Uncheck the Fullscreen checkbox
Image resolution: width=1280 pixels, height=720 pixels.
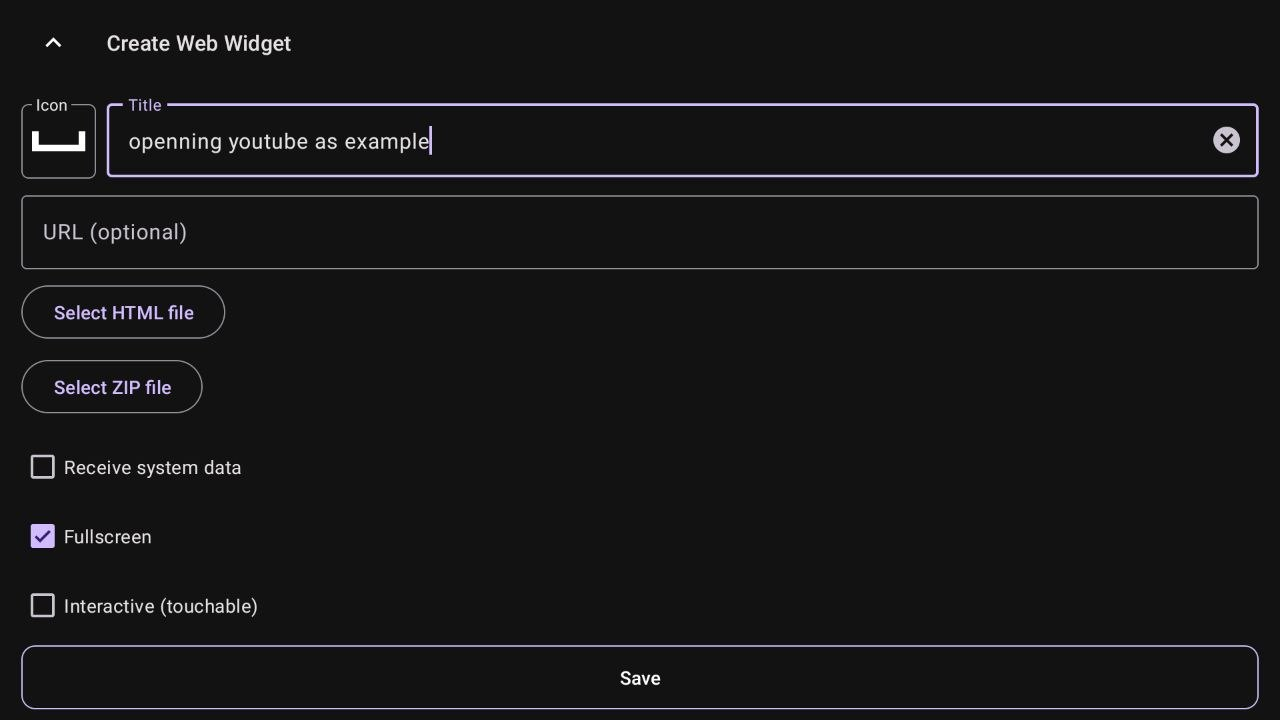click(42, 537)
